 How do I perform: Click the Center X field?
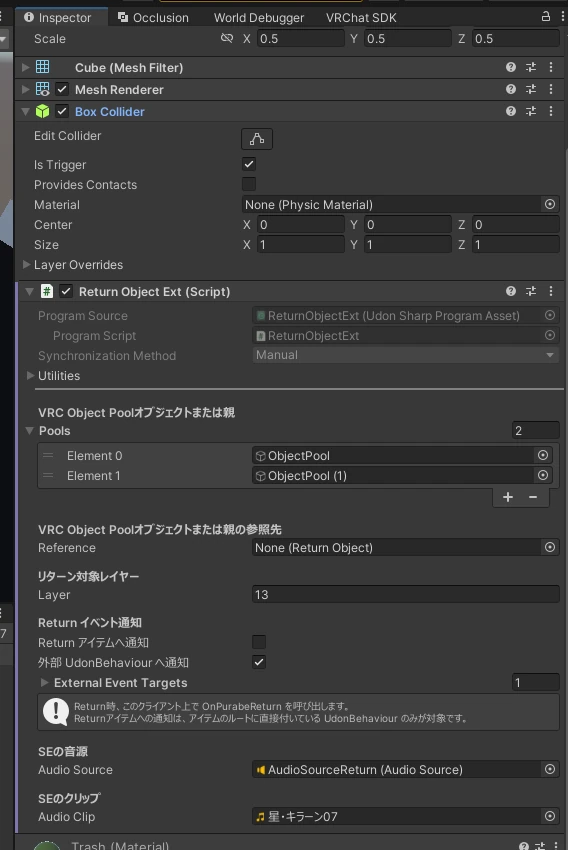pos(300,224)
